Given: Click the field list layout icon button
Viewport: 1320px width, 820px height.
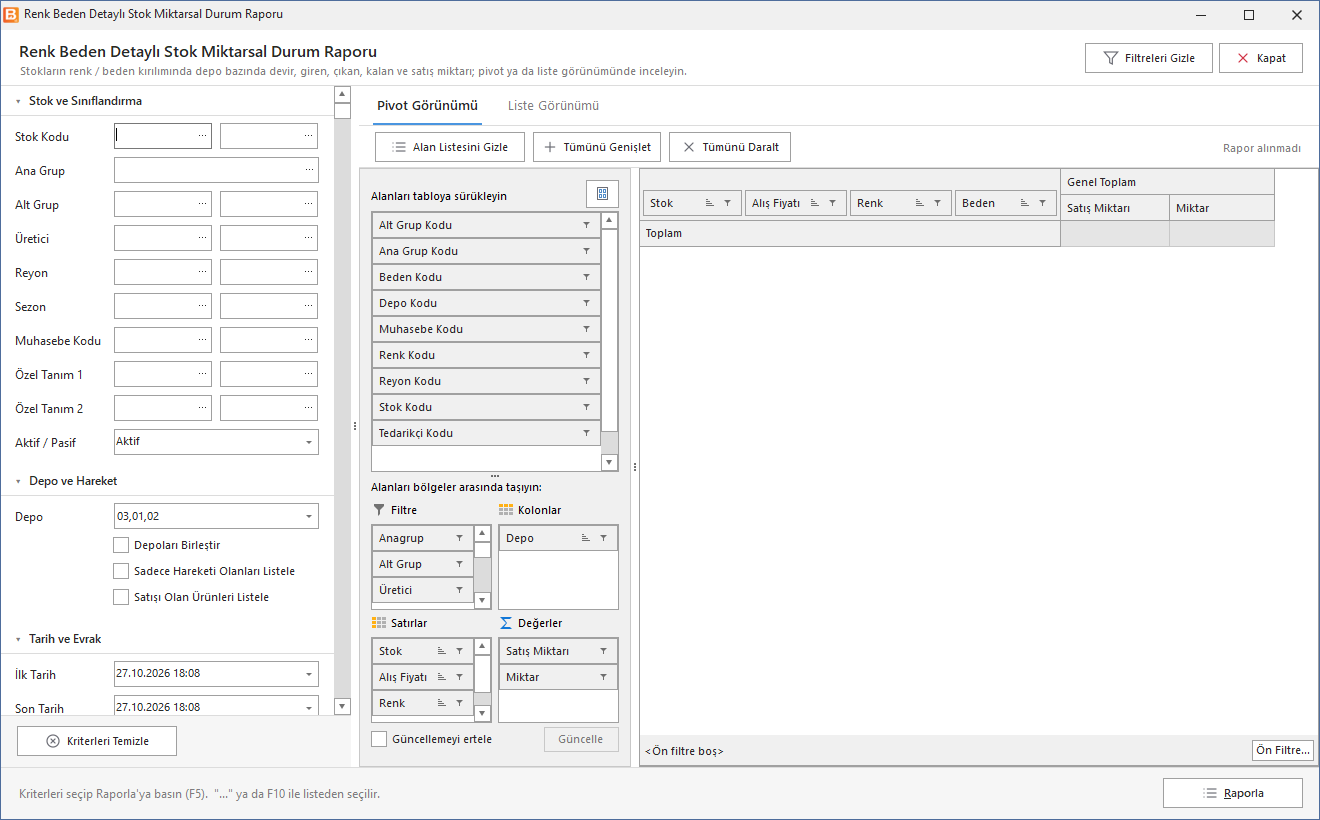Looking at the screenshot, I should (602, 194).
